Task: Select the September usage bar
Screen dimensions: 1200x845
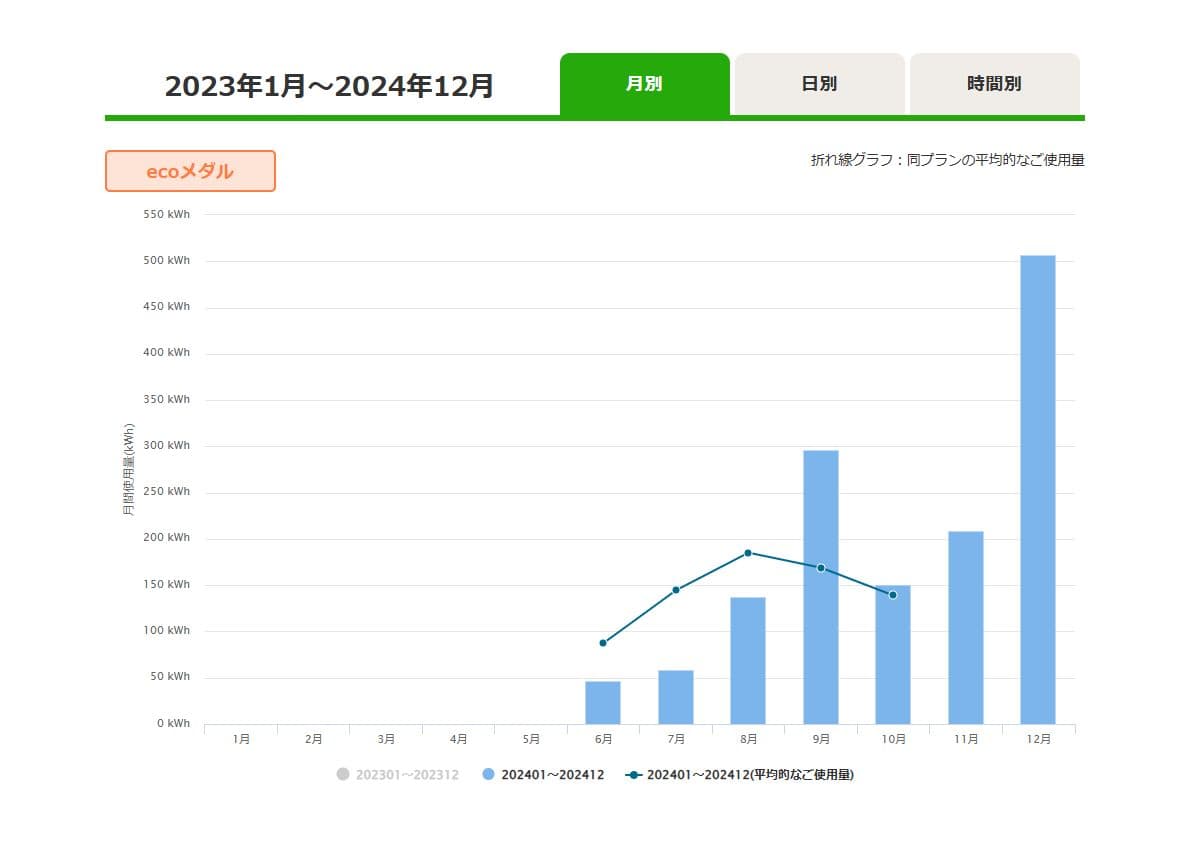Action: coord(820,587)
